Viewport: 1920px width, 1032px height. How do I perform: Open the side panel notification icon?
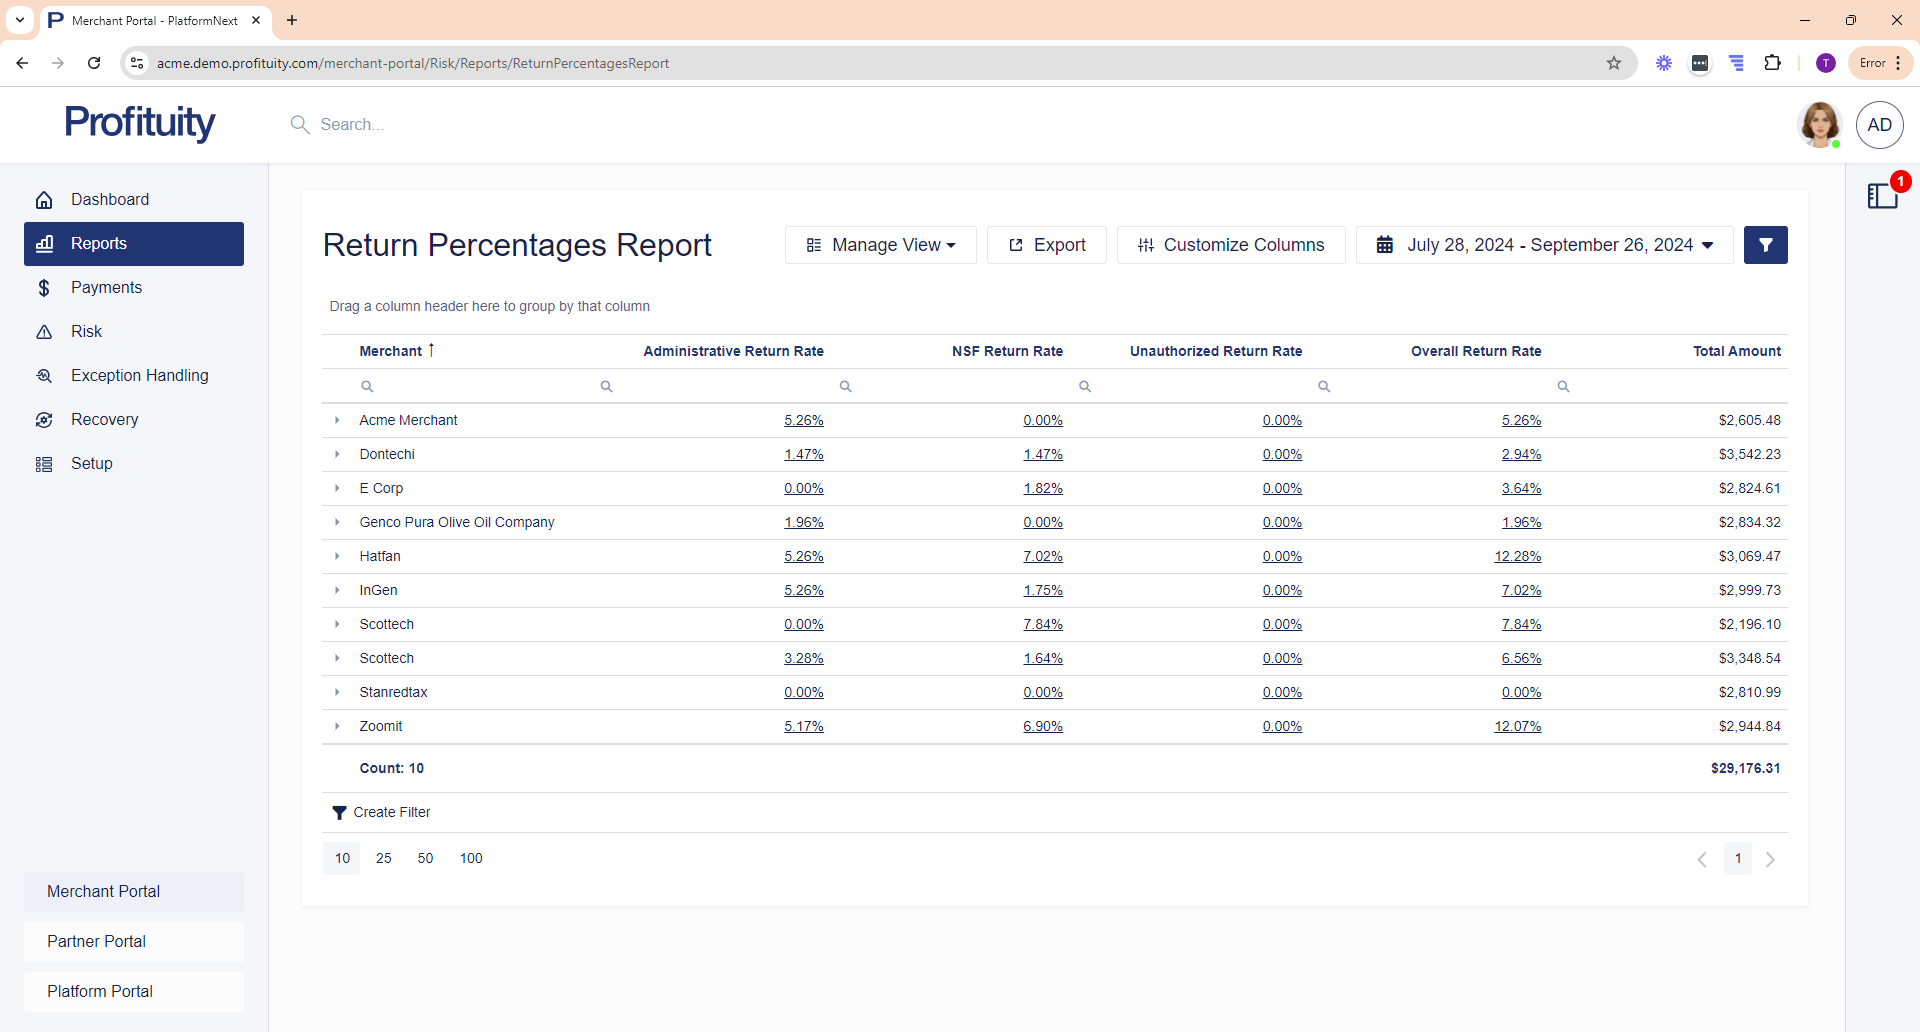(1883, 196)
